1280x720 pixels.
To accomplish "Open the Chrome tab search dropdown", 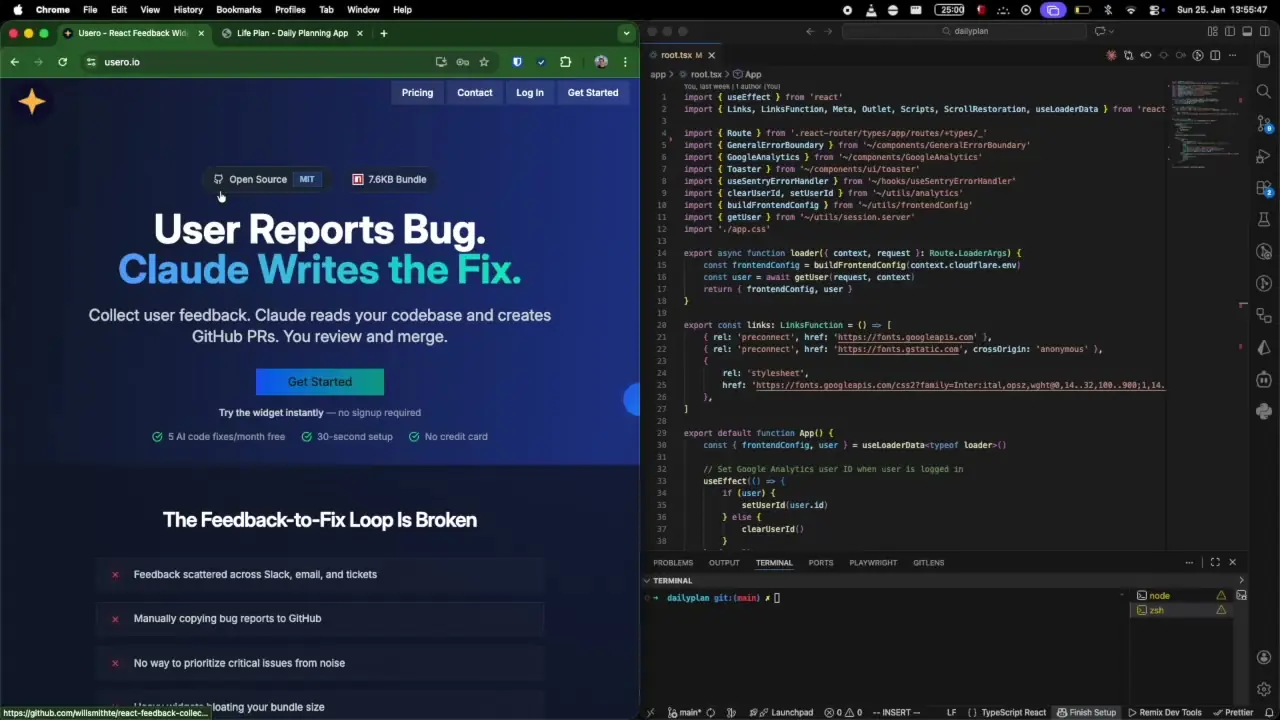I will pos(626,33).
